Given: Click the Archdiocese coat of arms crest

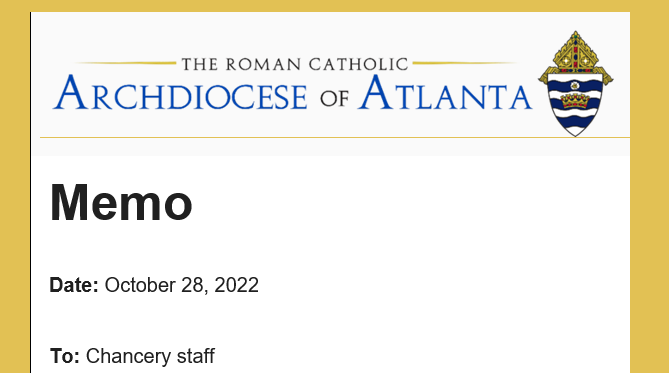Looking at the screenshot, I should tap(575, 84).
